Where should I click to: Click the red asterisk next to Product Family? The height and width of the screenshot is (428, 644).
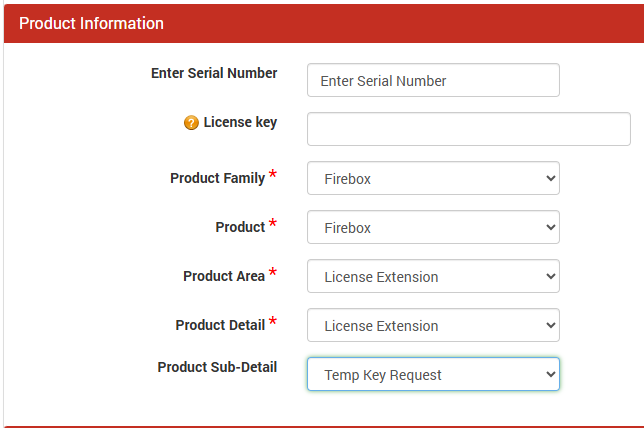point(273,176)
